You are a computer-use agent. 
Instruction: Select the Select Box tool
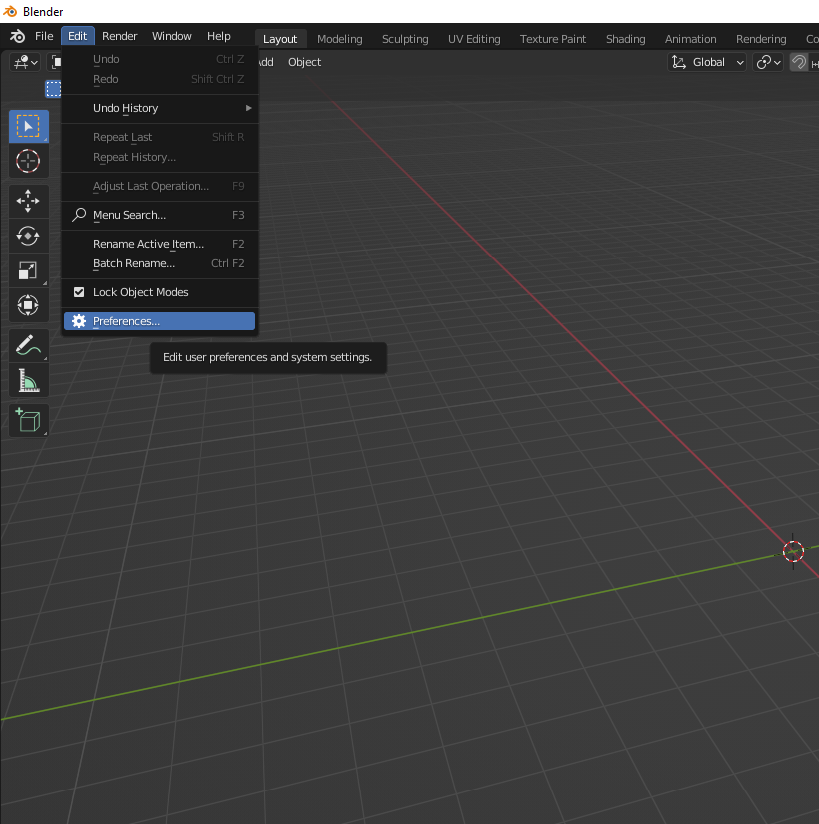coord(28,126)
